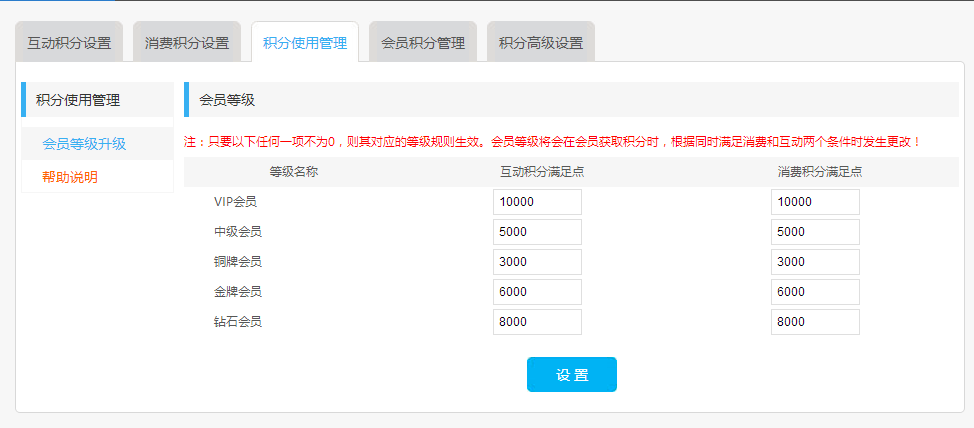Image resolution: width=974 pixels, height=428 pixels.
Task: Go to the 会员积分管理 tab
Action: click(423, 43)
